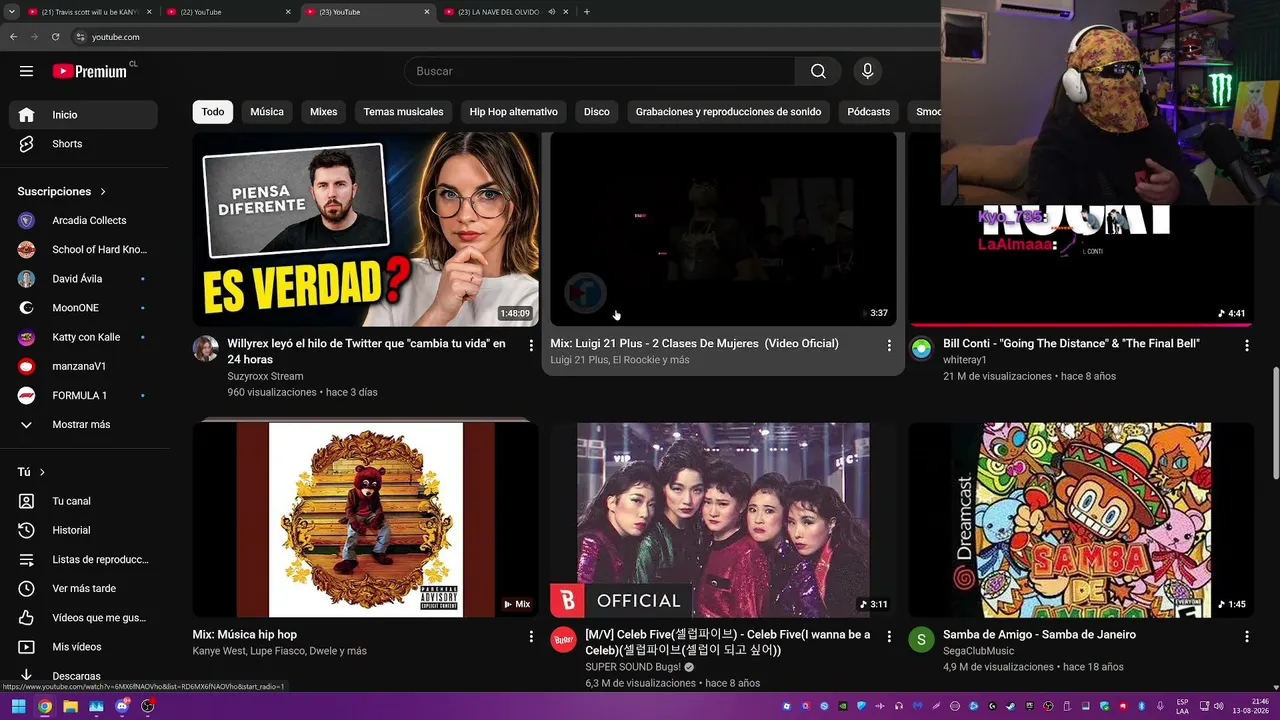The width and height of the screenshot is (1280, 720).
Task: Open the YouTube guide hamburger menu
Action: [26, 71]
